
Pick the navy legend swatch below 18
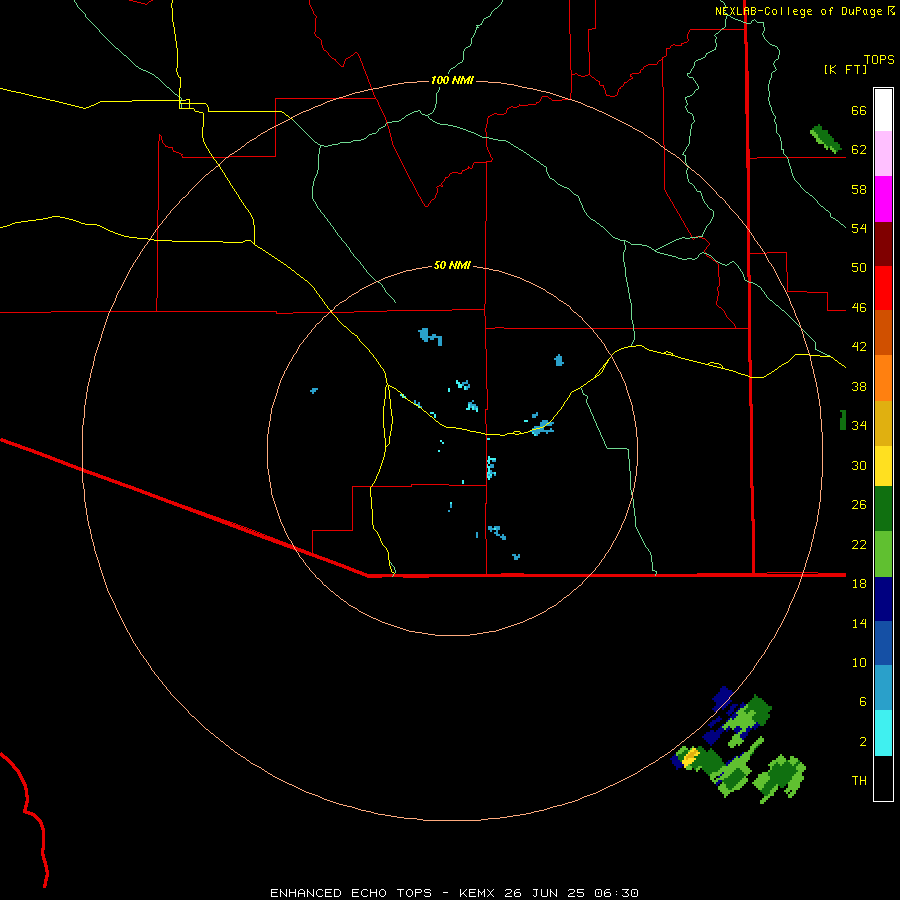click(883, 599)
